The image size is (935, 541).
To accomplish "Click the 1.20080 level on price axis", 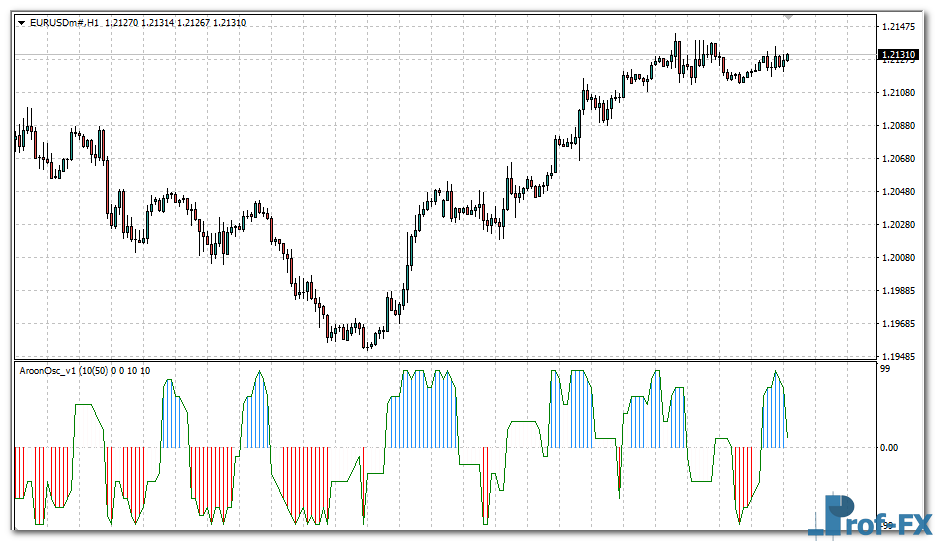I will 899,258.
